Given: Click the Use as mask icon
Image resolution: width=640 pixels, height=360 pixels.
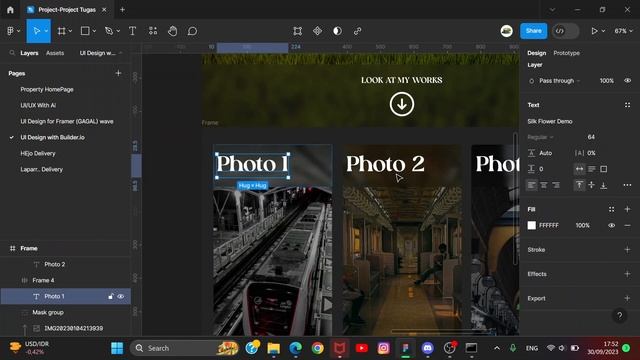Looking at the screenshot, I should [337, 31].
